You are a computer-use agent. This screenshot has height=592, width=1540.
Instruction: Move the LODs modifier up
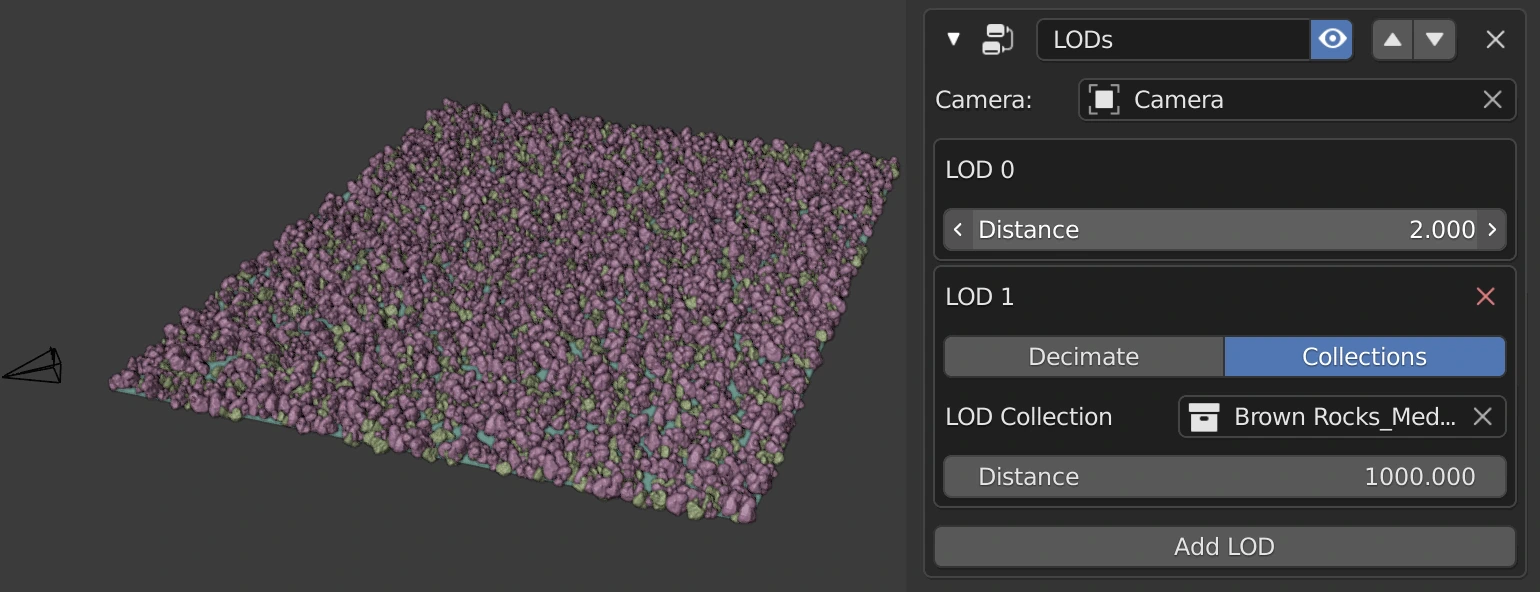coord(1392,40)
